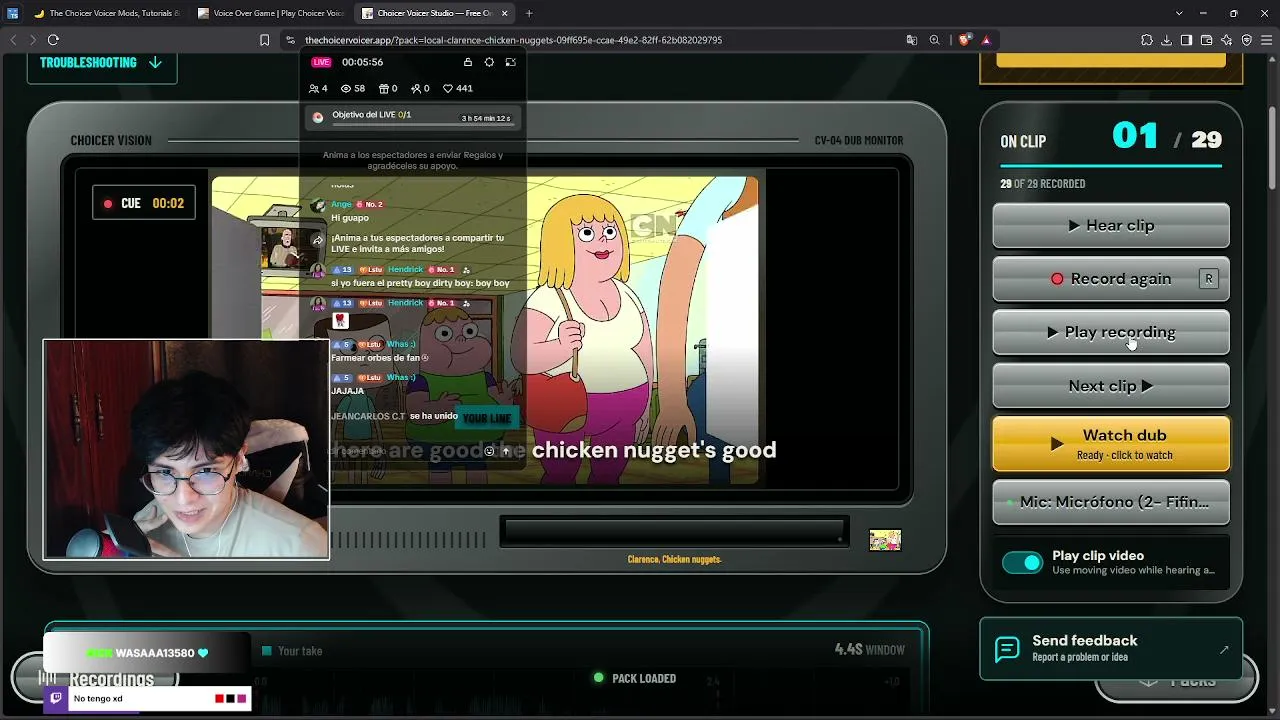Click Record again button

pyautogui.click(x=1111, y=279)
